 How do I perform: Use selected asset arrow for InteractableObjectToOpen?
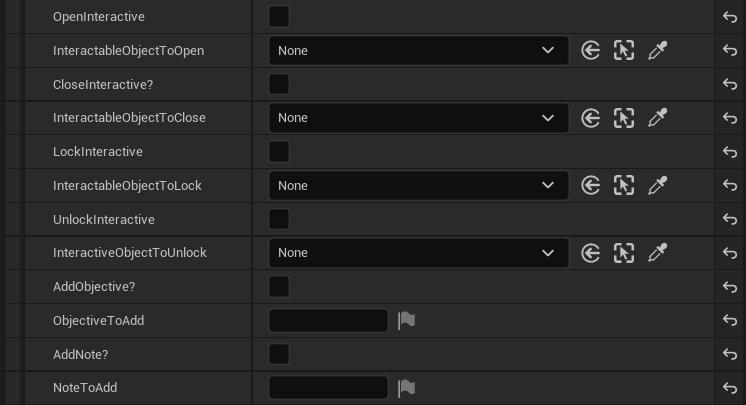(590, 50)
